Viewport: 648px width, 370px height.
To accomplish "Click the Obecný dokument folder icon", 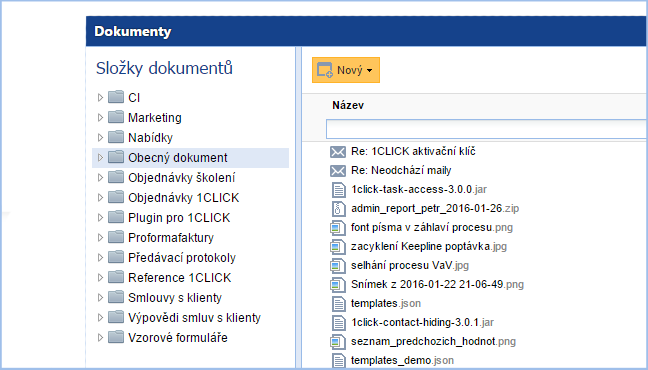I will coord(116,157).
